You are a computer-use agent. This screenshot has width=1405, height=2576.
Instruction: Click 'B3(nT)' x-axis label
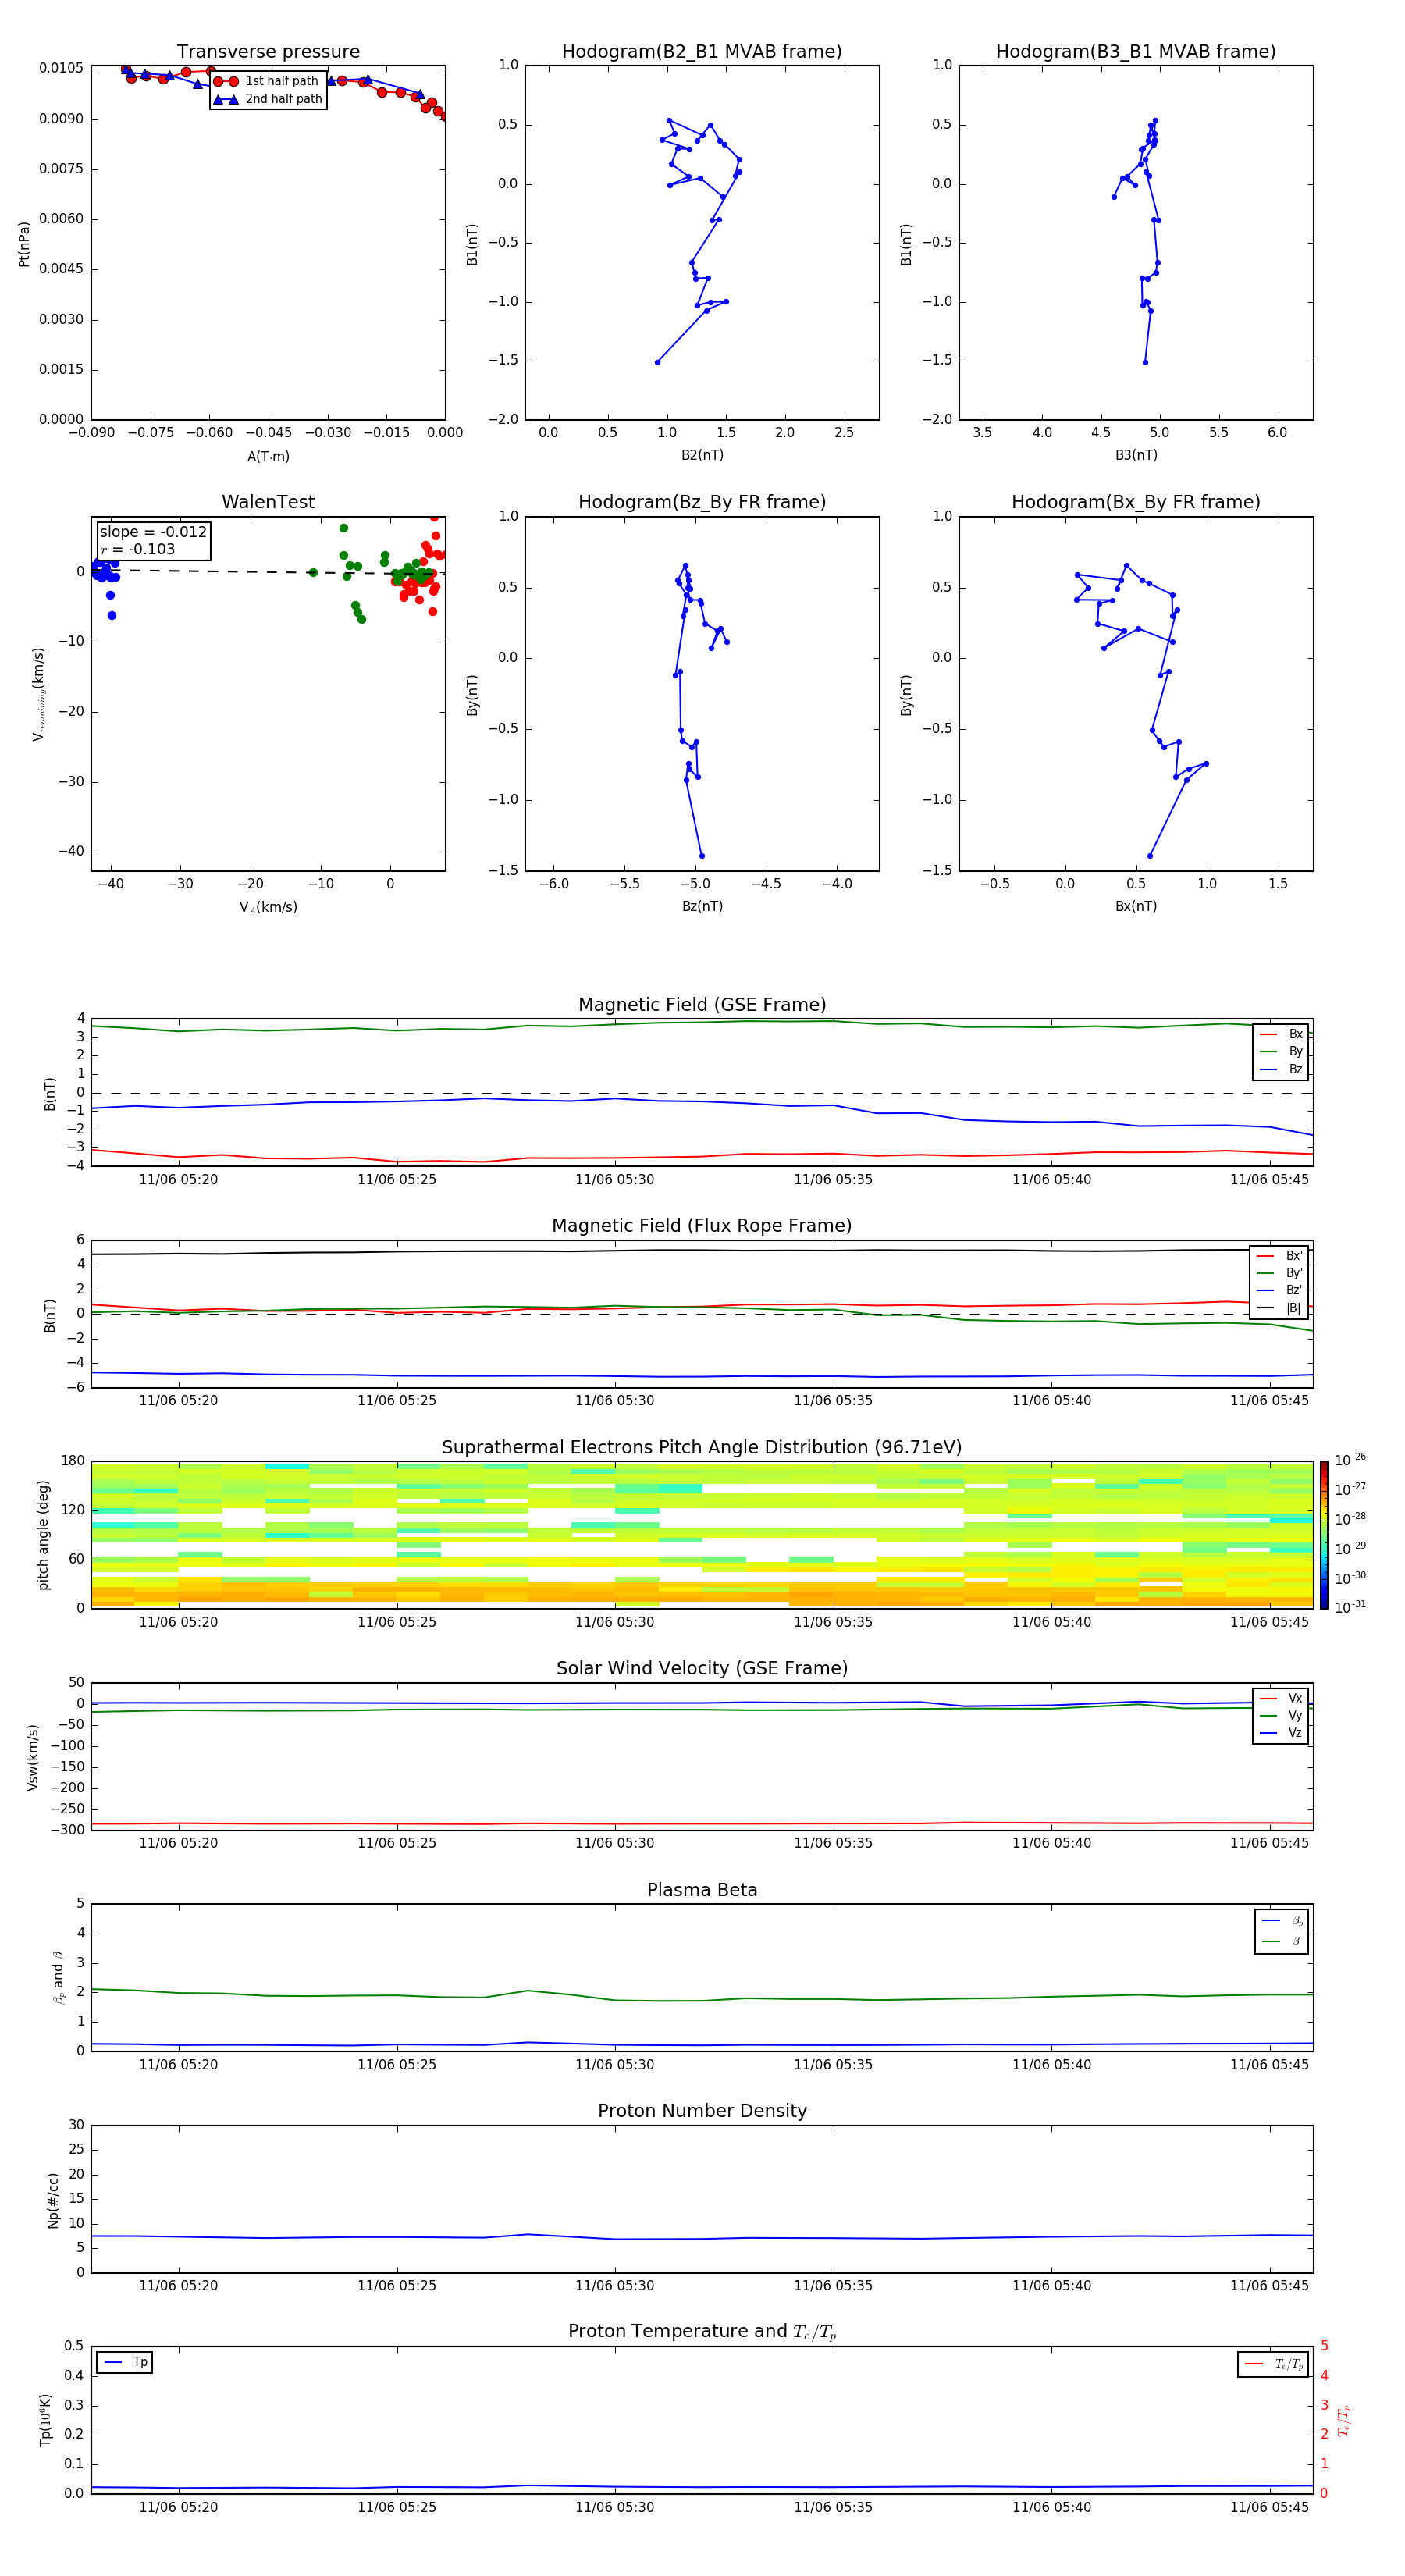[1136, 456]
